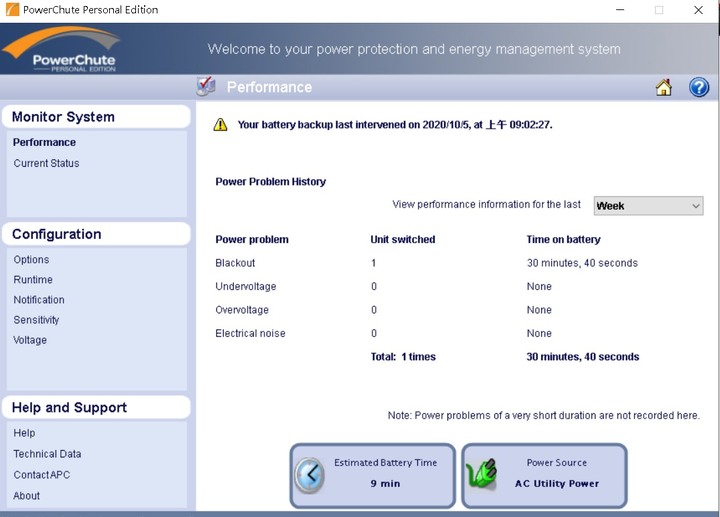The width and height of the screenshot is (720, 517).
Task: Click the Home house icon
Action: (664, 87)
